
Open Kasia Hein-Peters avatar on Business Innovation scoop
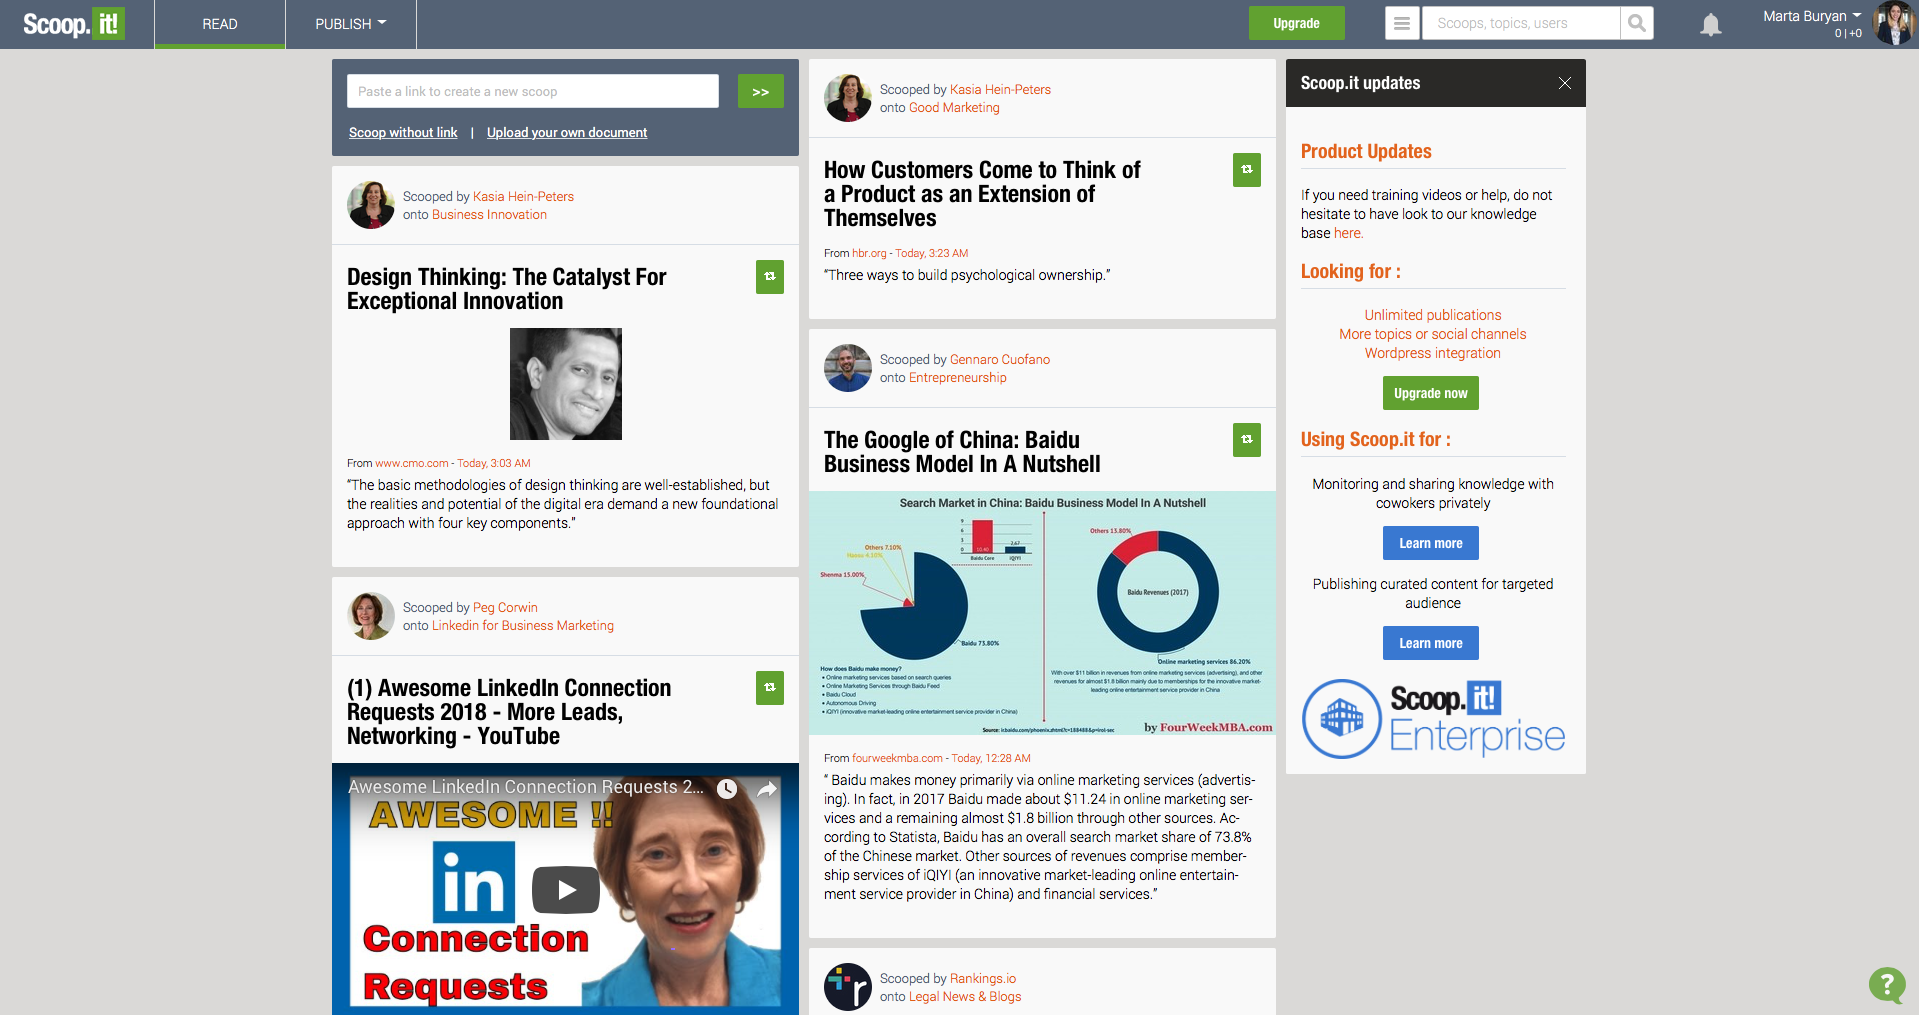pyautogui.click(x=371, y=205)
